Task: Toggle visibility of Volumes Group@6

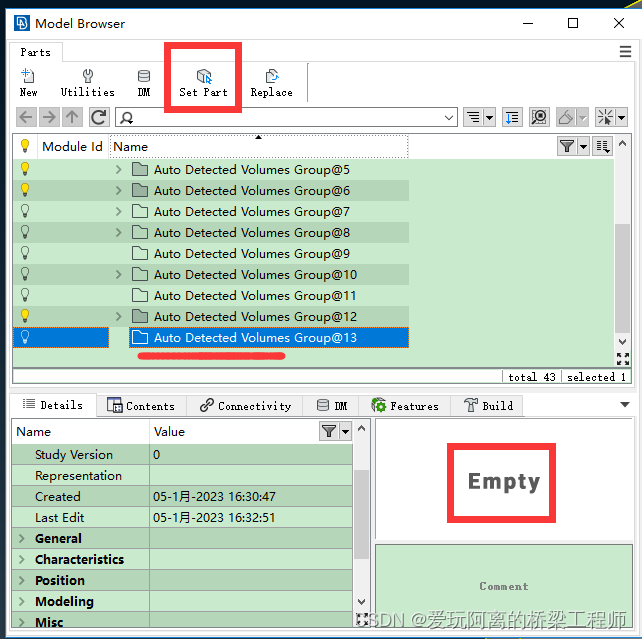Action: [25, 190]
